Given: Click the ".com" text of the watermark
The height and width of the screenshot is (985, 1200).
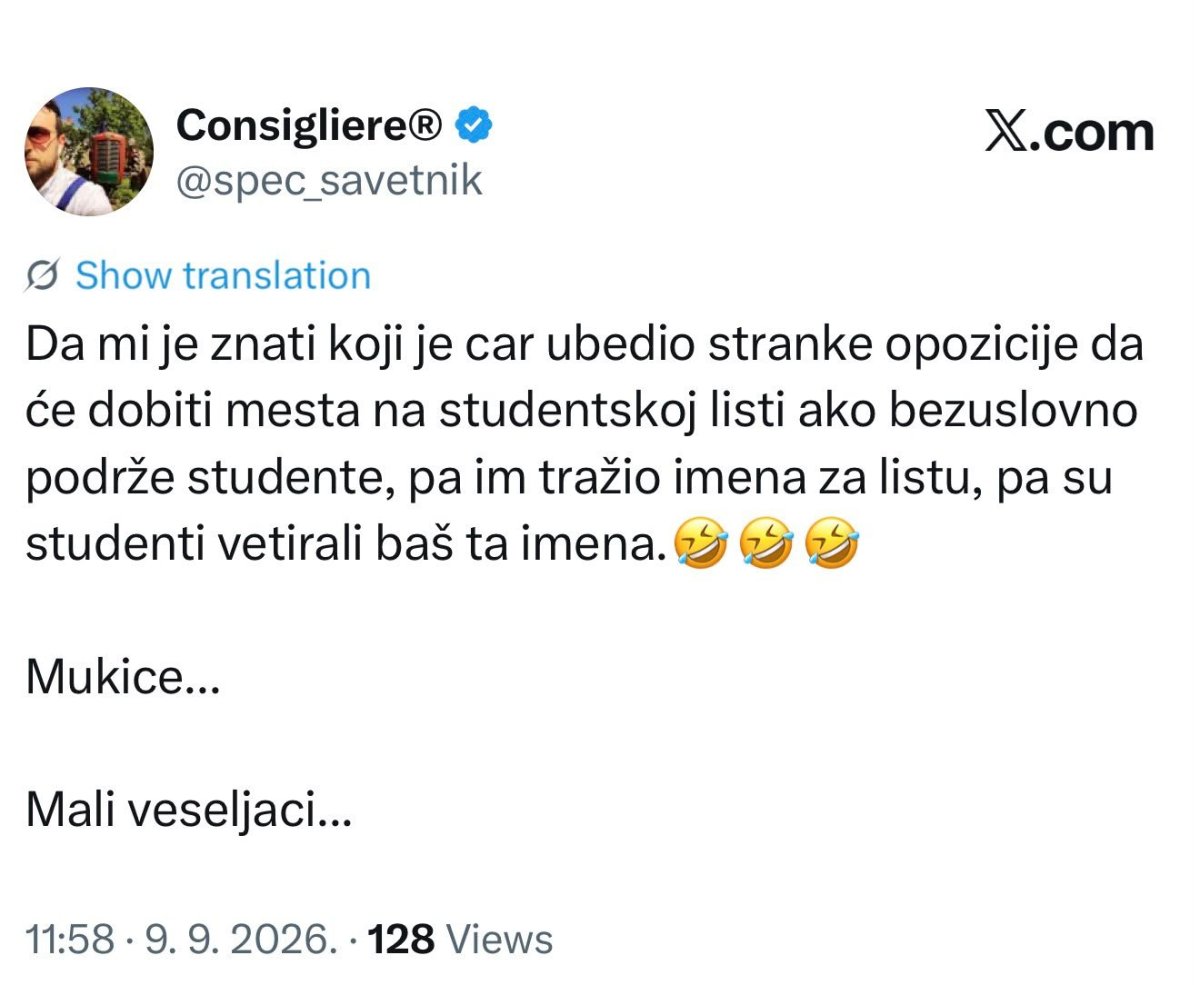Looking at the screenshot, I should coord(1093,134).
